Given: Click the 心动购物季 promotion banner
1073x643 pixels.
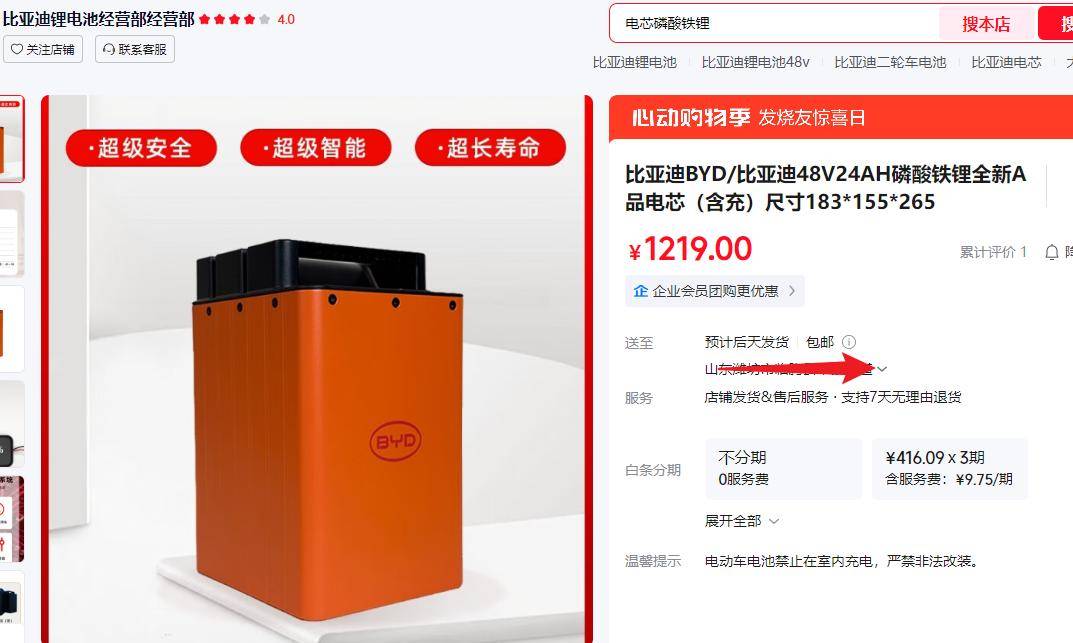Looking at the screenshot, I should [x=841, y=118].
